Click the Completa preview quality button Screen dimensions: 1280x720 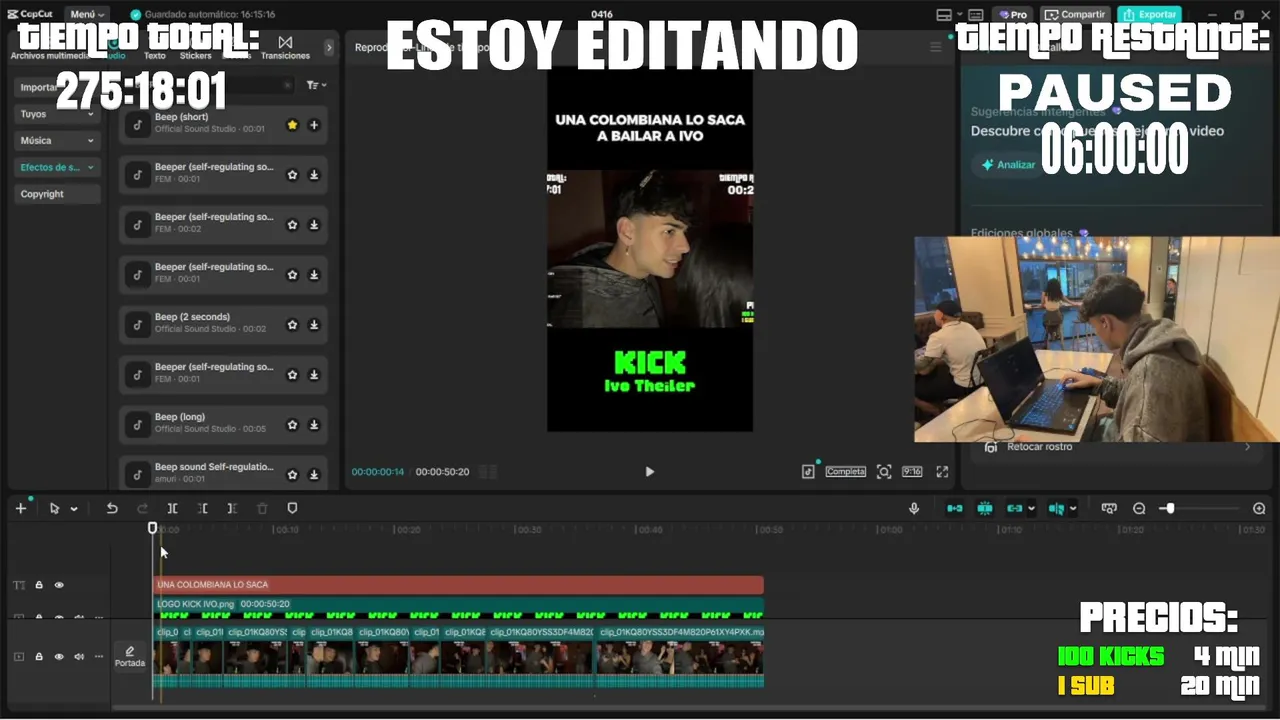click(x=845, y=471)
